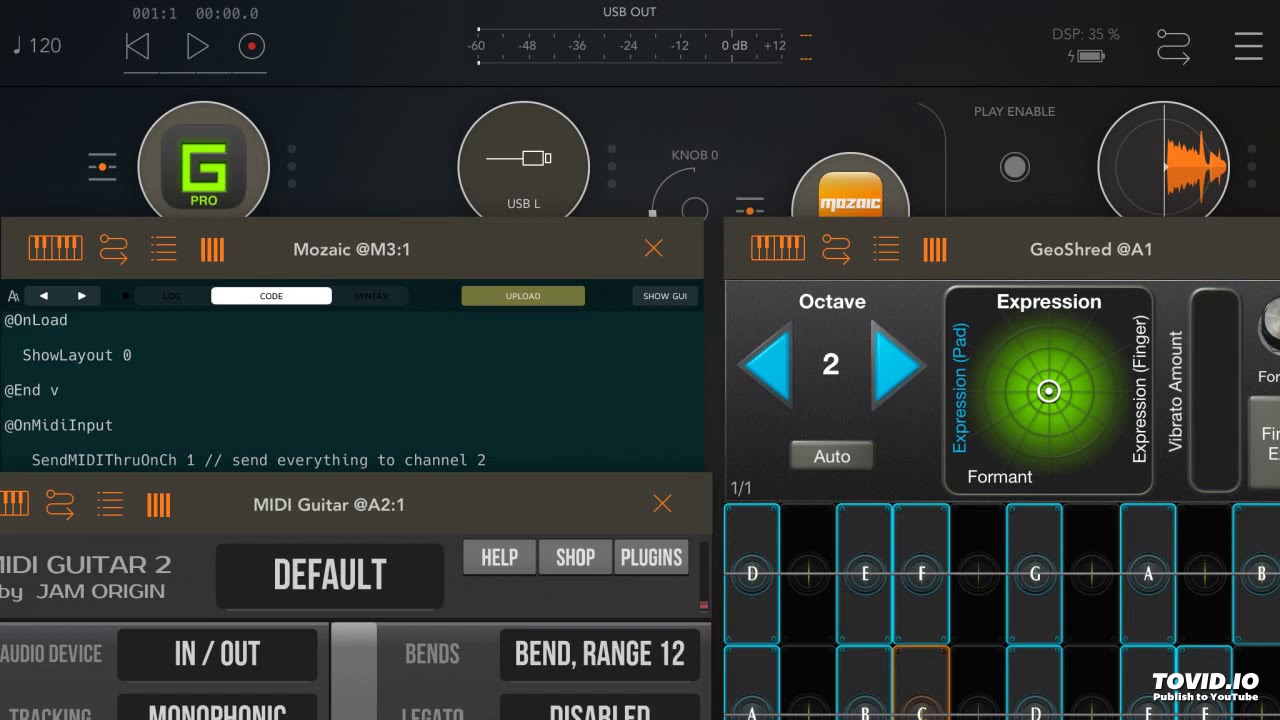Open the MIDI routing matrix icon in top bar
Viewport: 1280px width, 720px height.
(x=1173, y=46)
